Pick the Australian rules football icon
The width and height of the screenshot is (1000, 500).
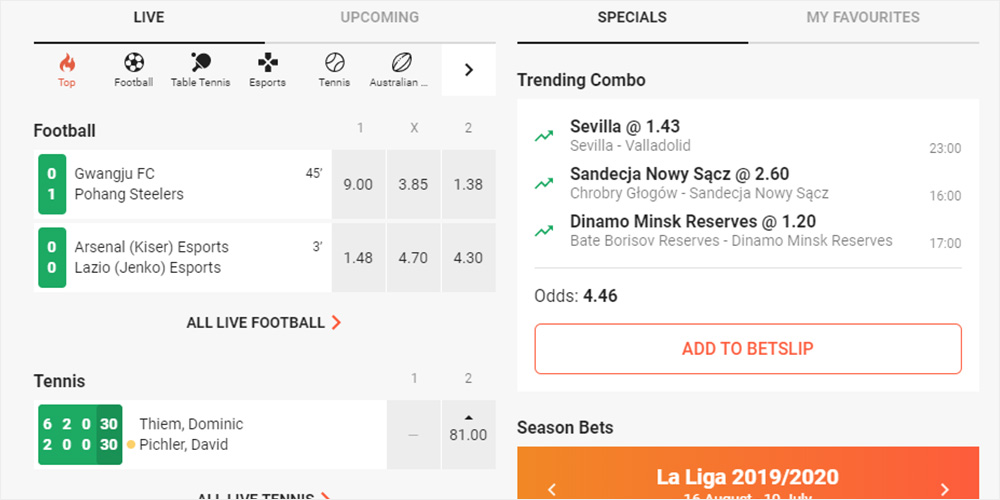tap(401, 62)
